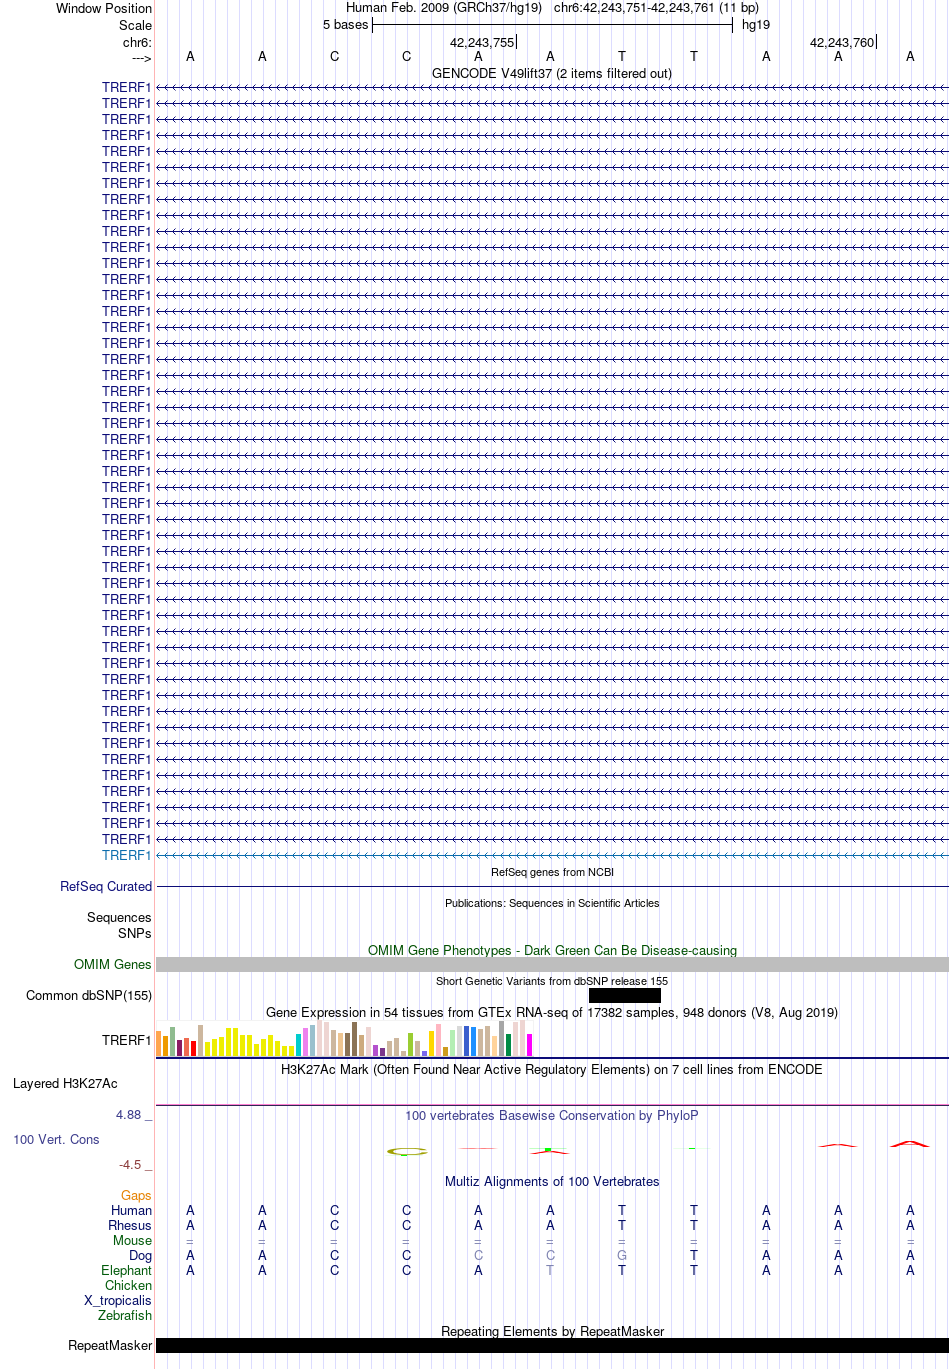The width and height of the screenshot is (950, 1369).
Task: Click the Repeating Elements by RepeatMasker title
Action: pos(552,1331)
